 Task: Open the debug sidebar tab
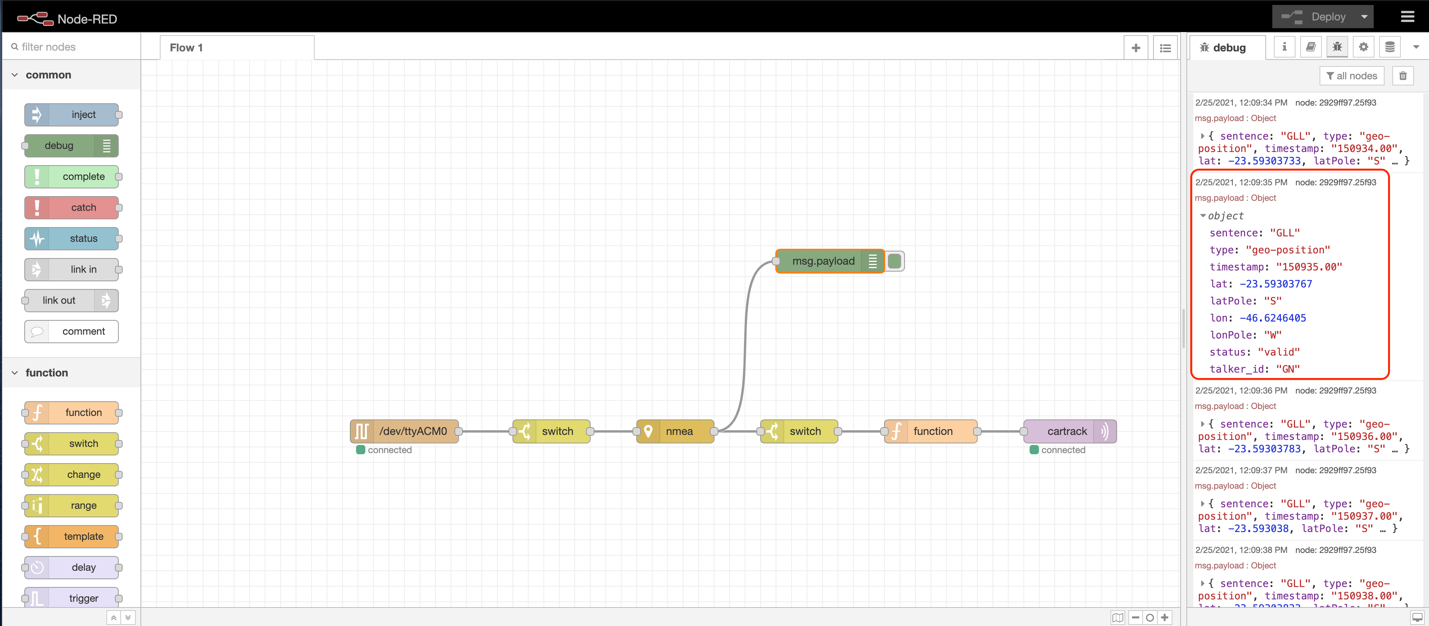point(1227,47)
